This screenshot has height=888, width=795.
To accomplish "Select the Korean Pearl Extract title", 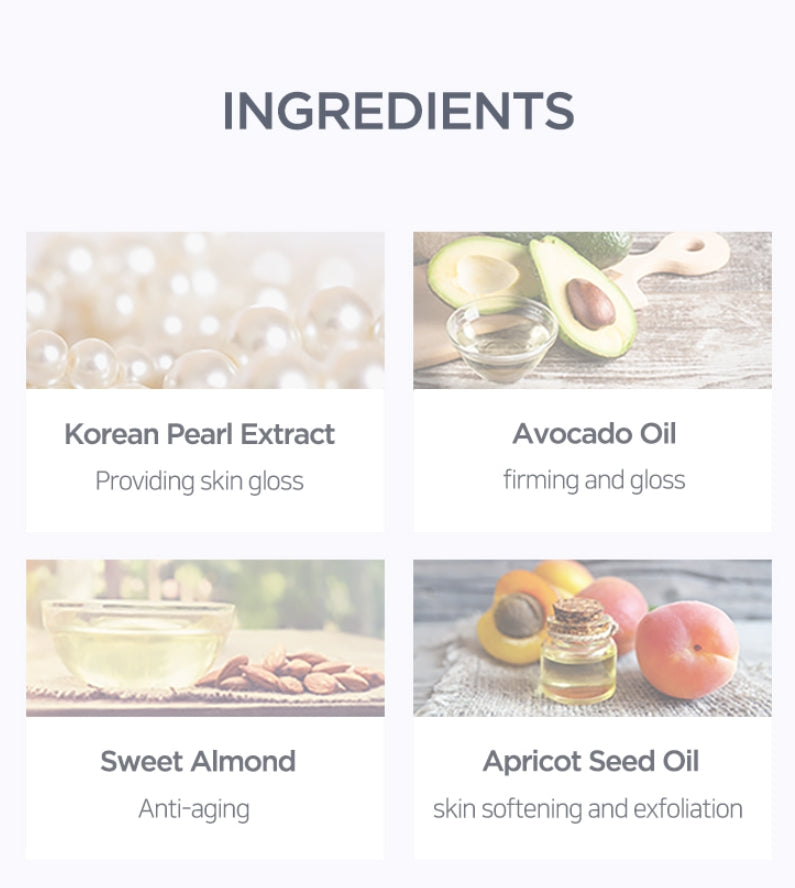I will [x=199, y=434].
